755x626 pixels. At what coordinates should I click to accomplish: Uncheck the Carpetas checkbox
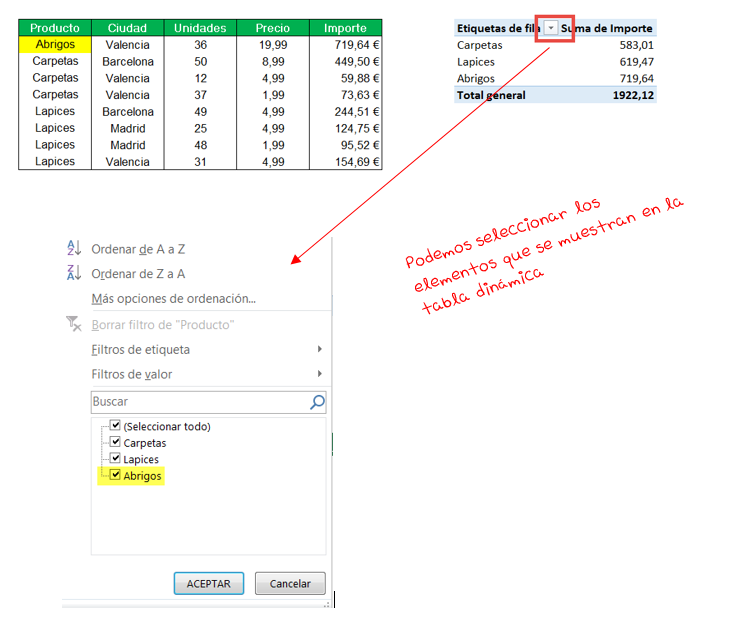pyautogui.click(x=116, y=442)
